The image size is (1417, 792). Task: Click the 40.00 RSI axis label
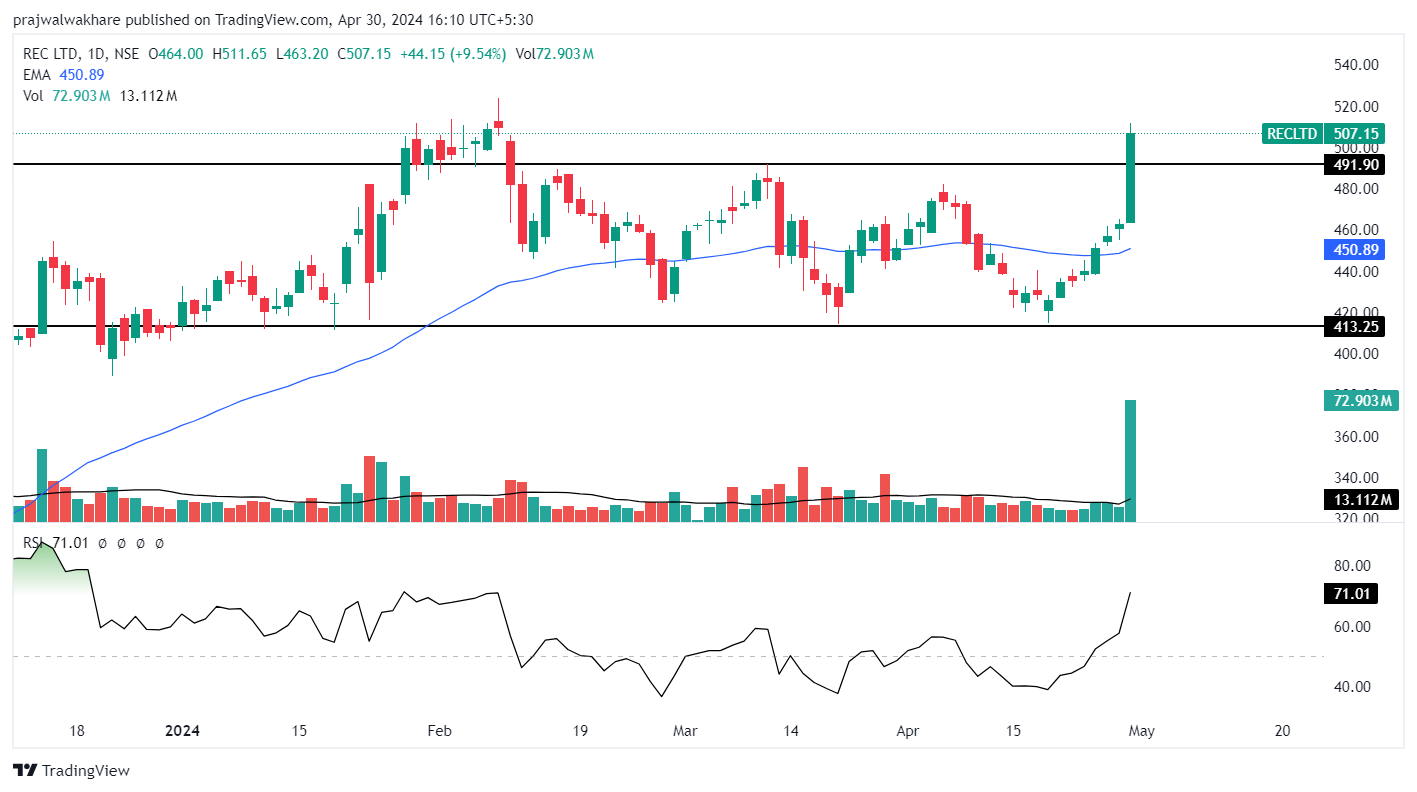tap(1352, 687)
